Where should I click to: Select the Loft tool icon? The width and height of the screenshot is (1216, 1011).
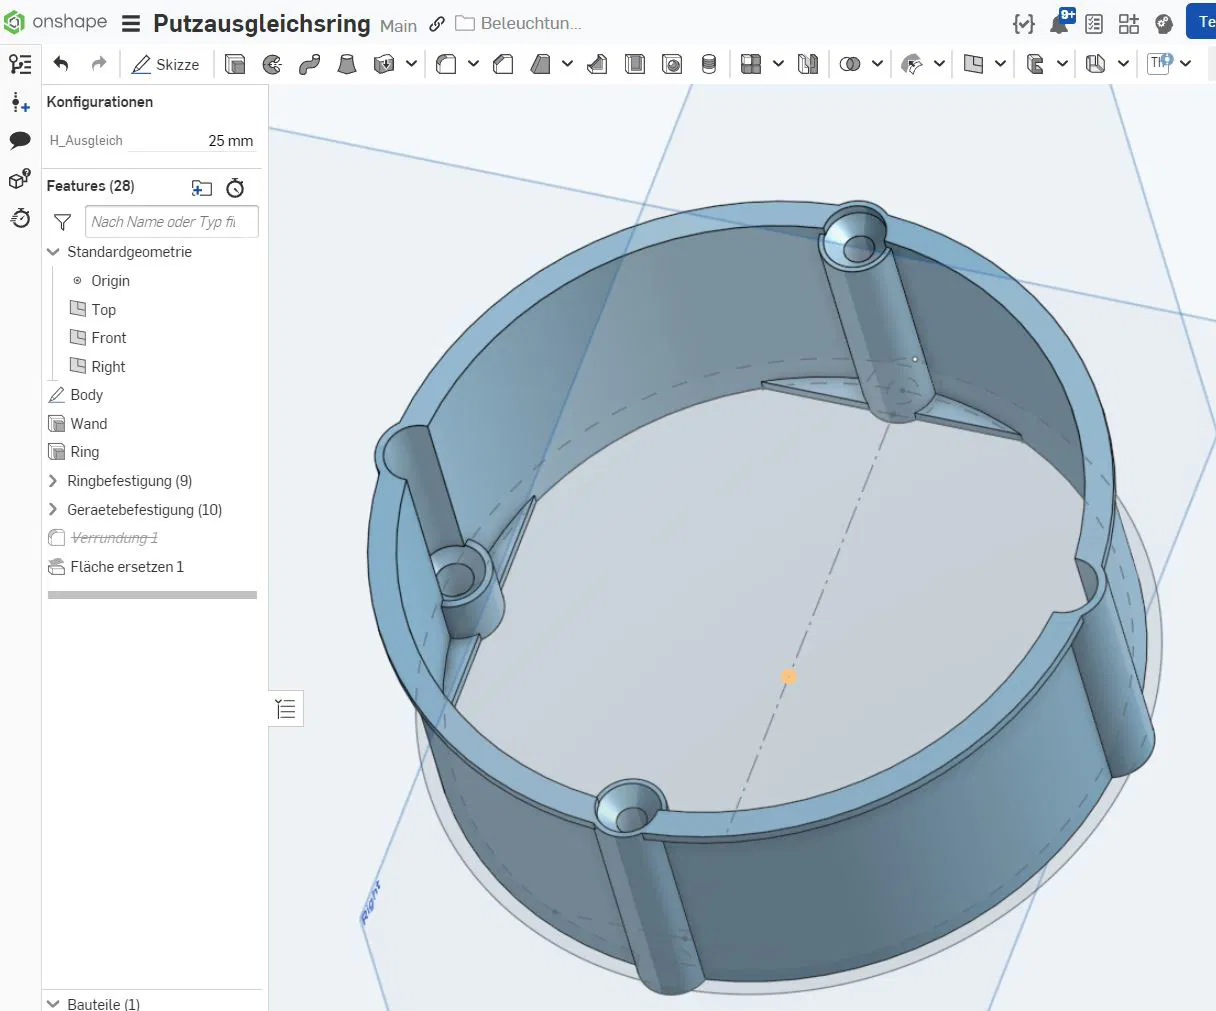click(x=346, y=64)
